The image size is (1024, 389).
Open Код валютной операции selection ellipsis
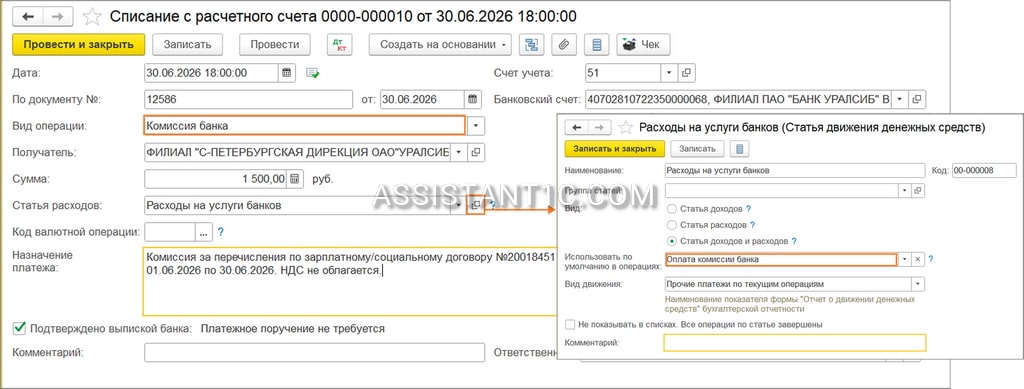tap(204, 232)
